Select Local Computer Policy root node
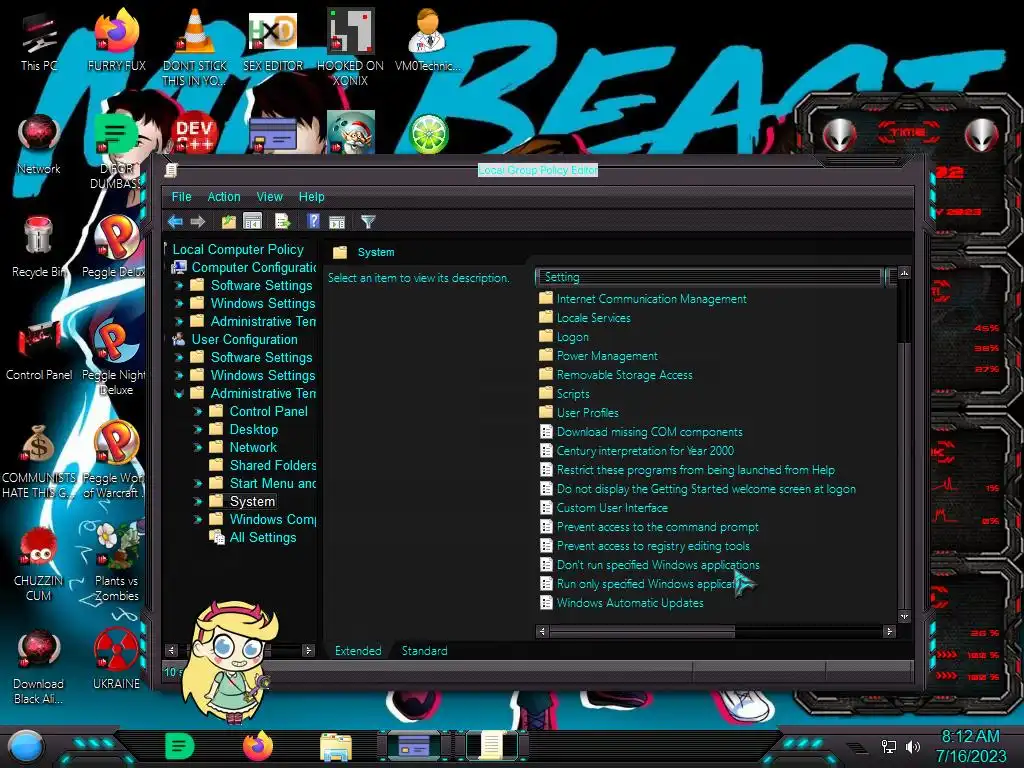 coord(238,249)
